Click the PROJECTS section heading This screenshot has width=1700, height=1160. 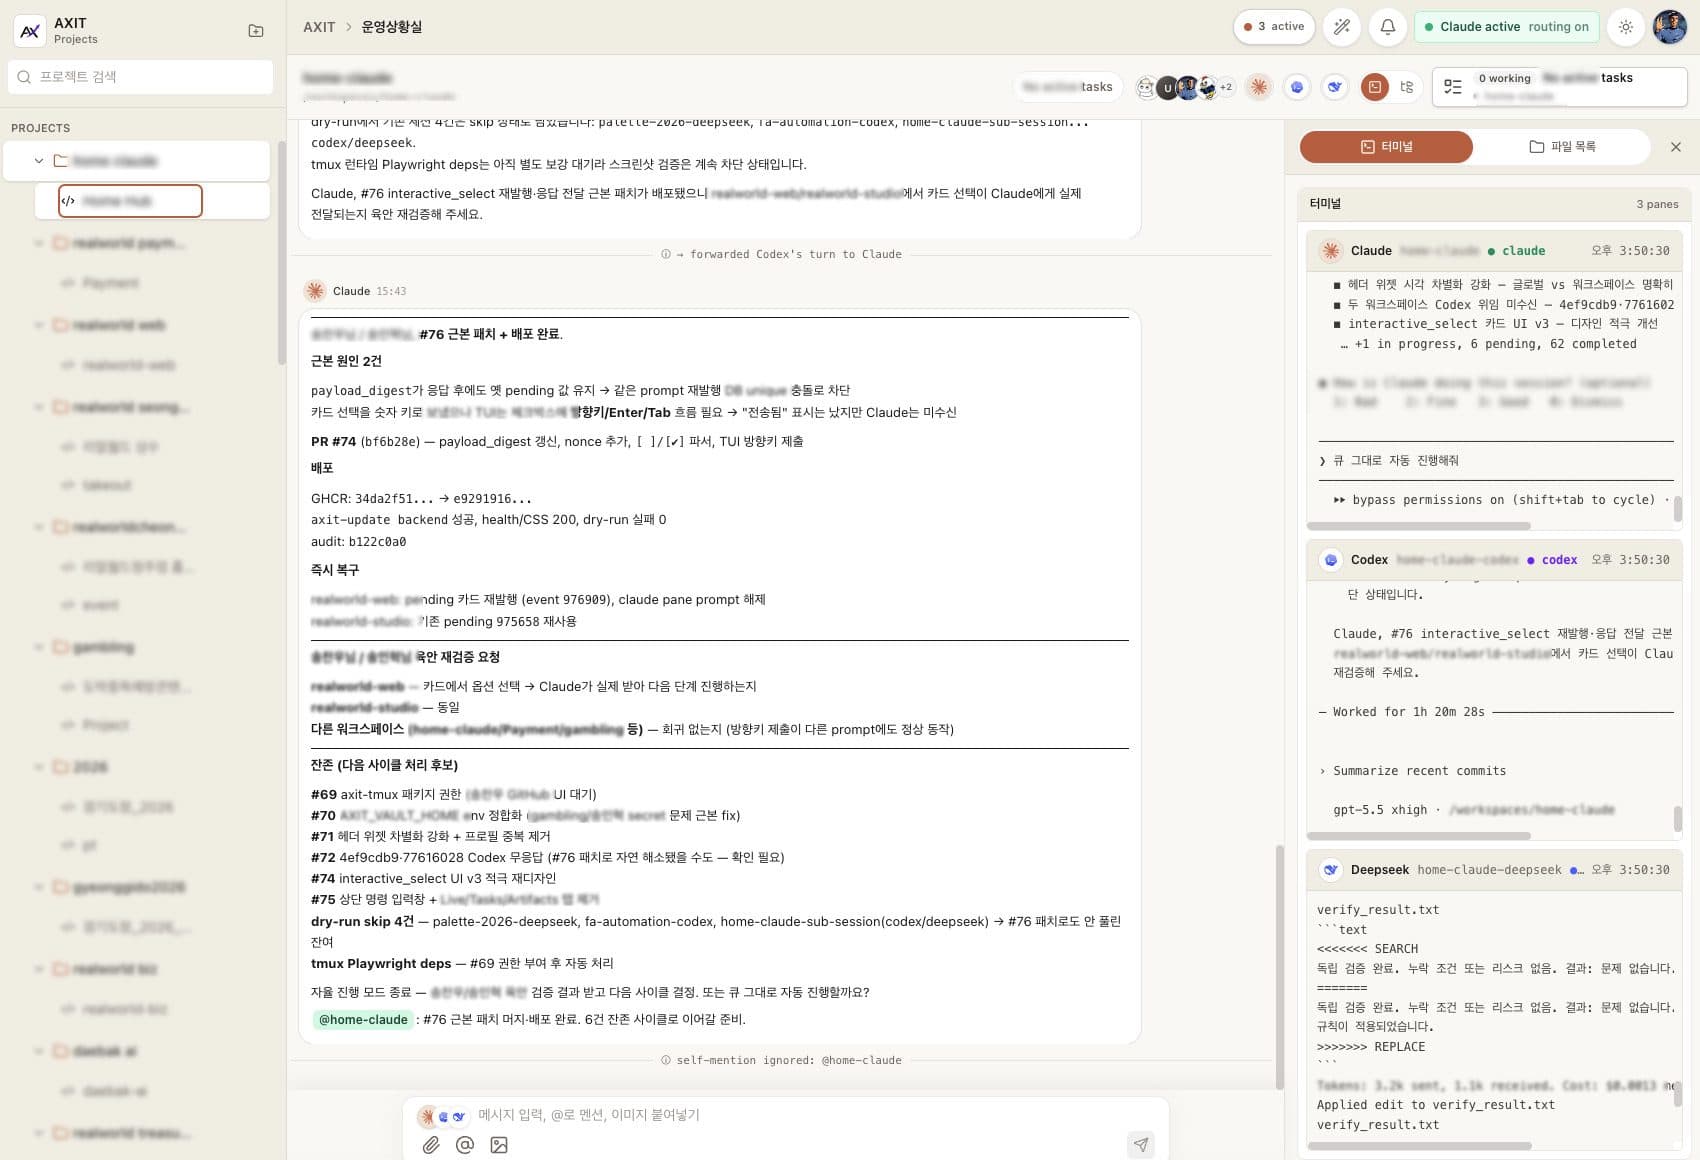point(41,129)
